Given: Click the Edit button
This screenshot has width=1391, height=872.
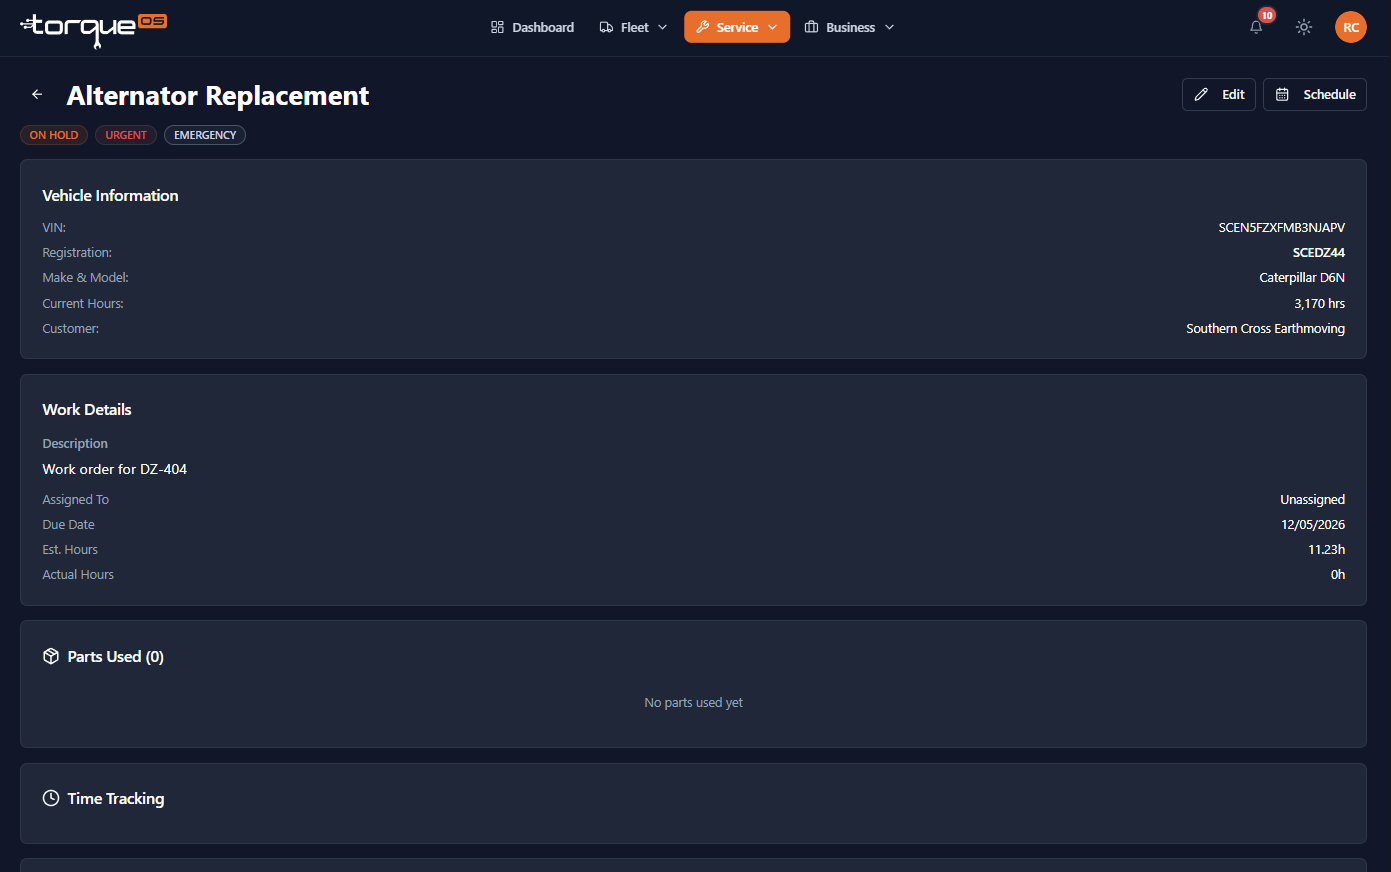Looking at the screenshot, I should pos(1219,94).
